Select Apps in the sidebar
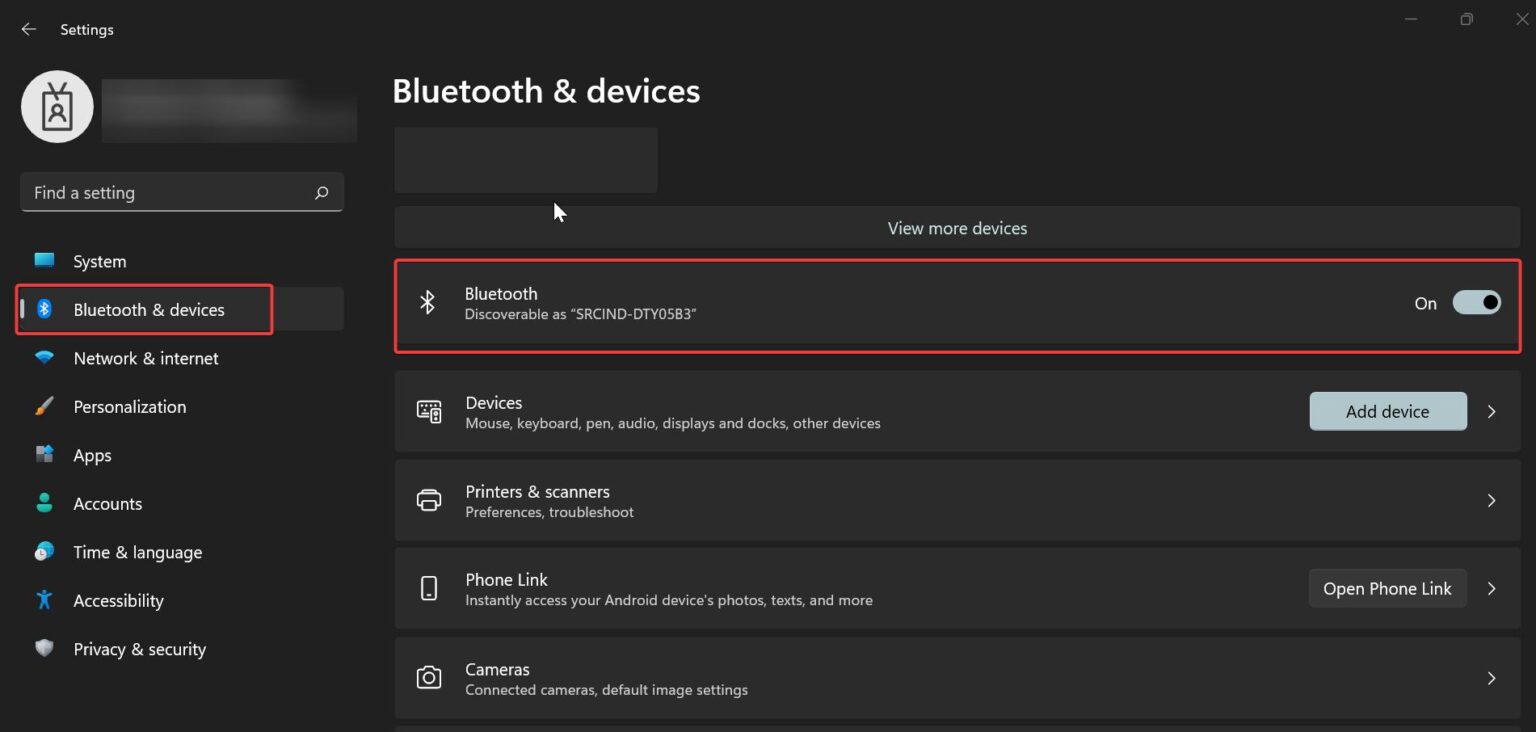The width and height of the screenshot is (1536, 732). [92, 455]
